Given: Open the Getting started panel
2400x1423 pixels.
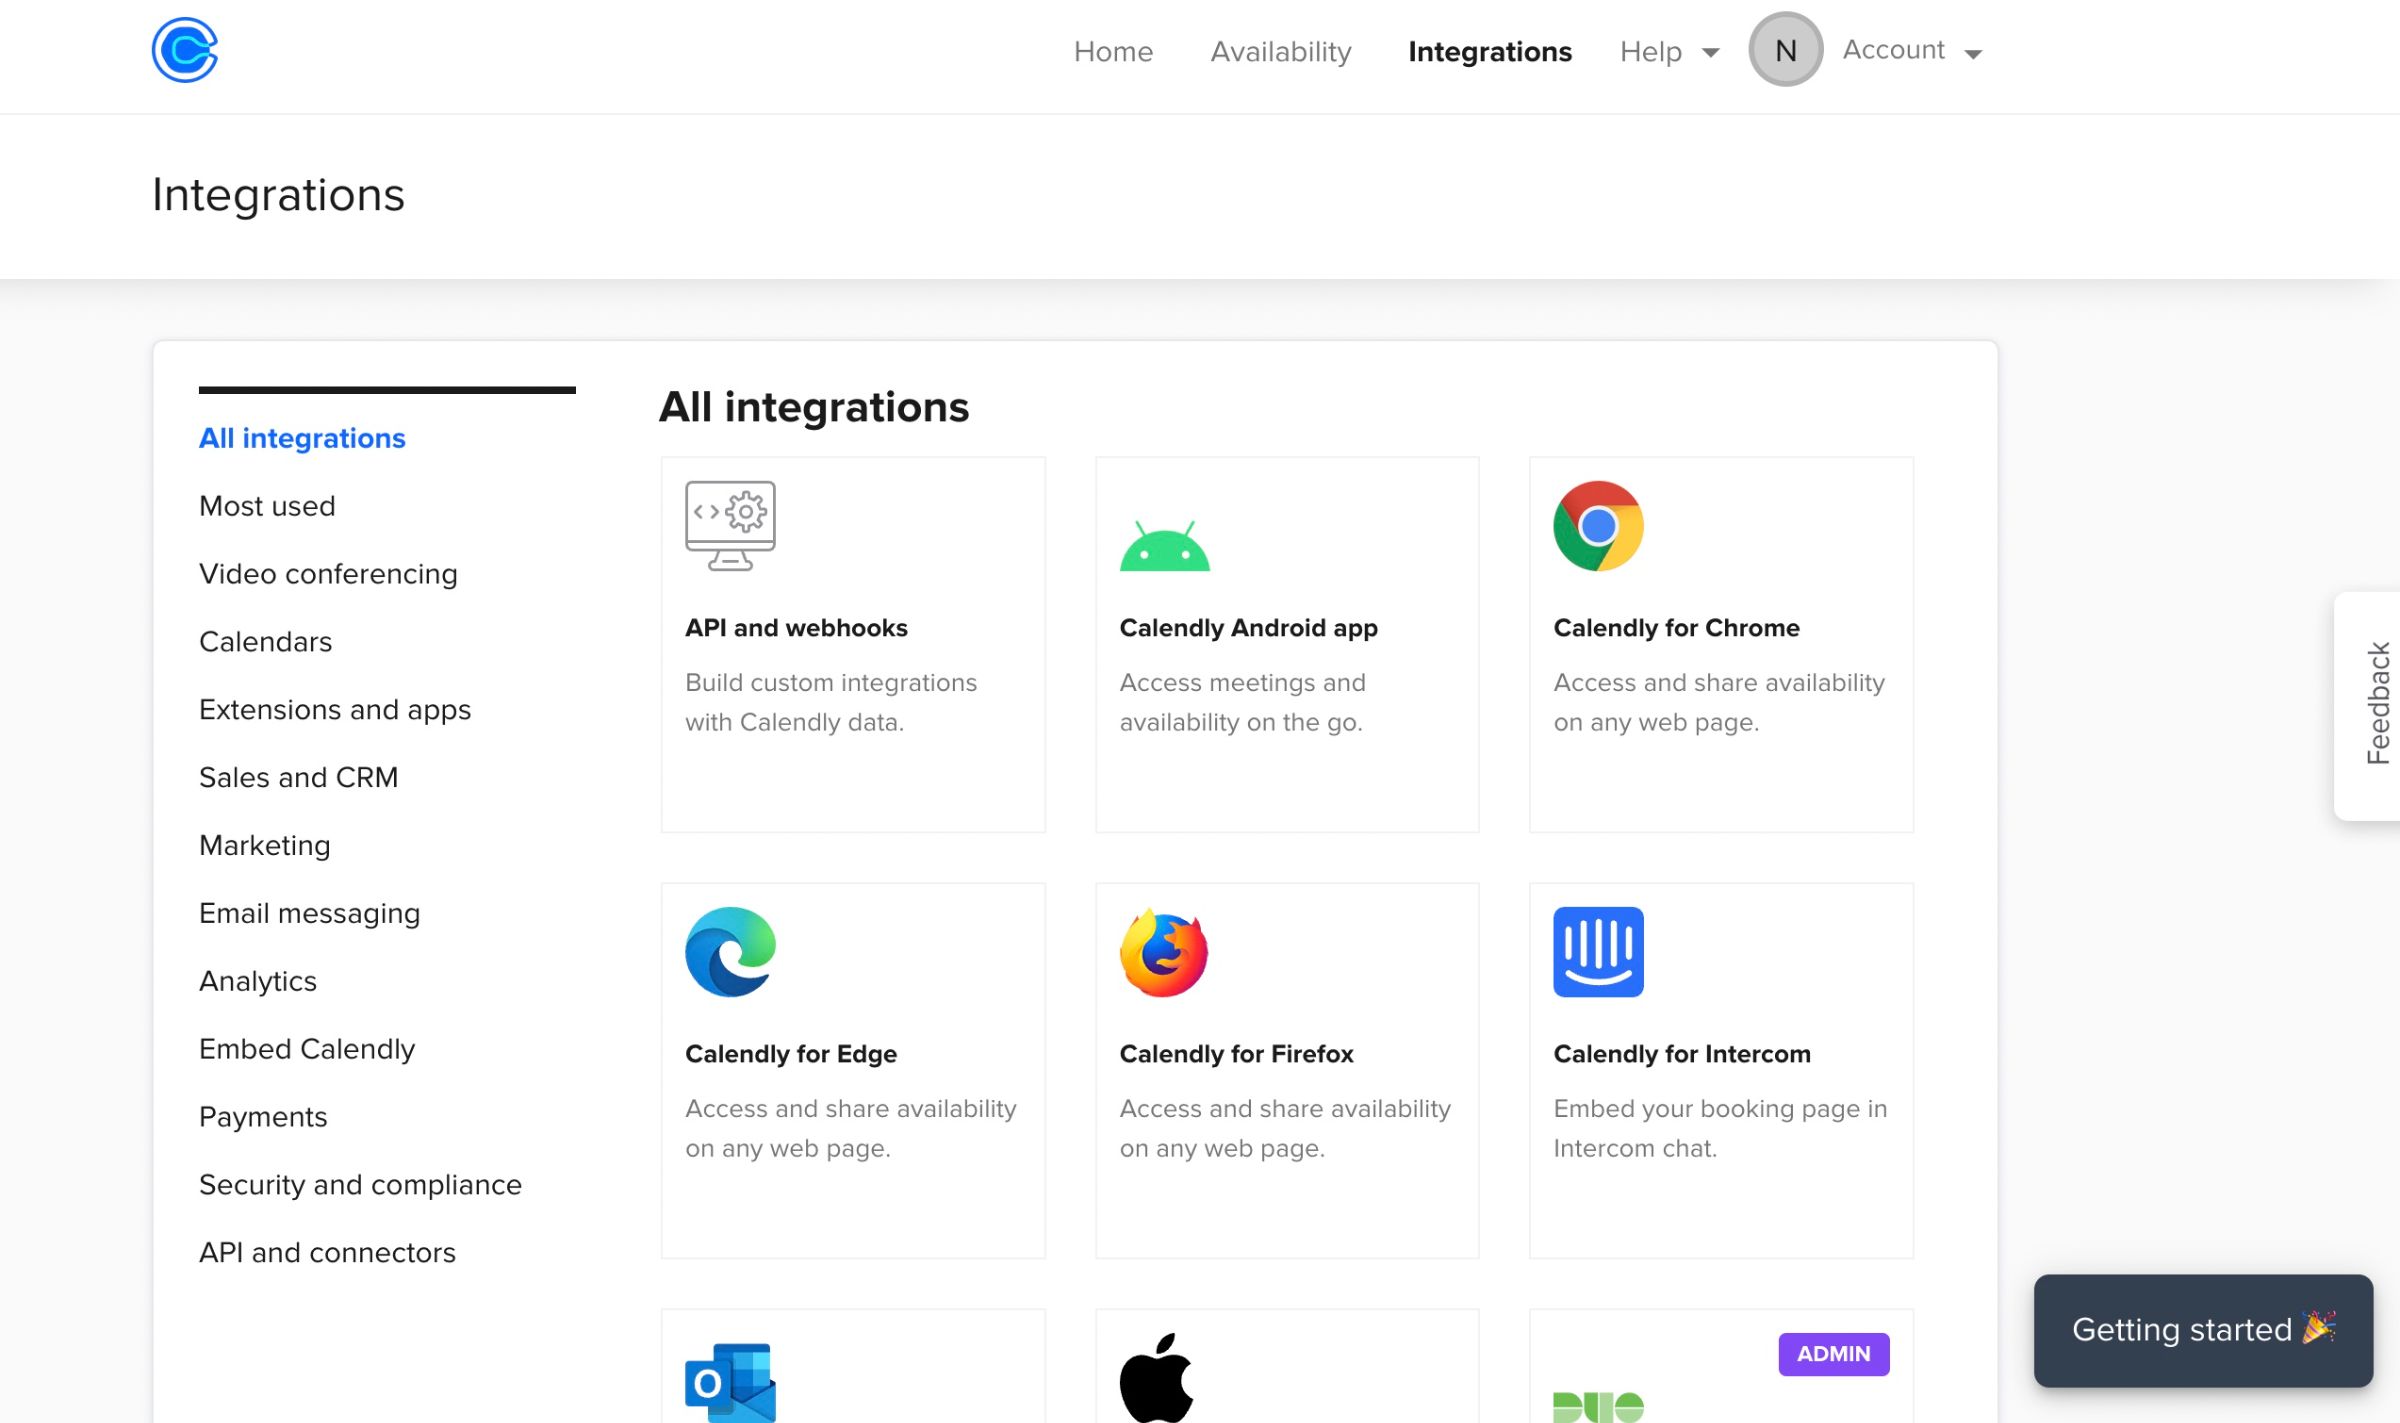Looking at the screenshot, I should point(2203,1330).
